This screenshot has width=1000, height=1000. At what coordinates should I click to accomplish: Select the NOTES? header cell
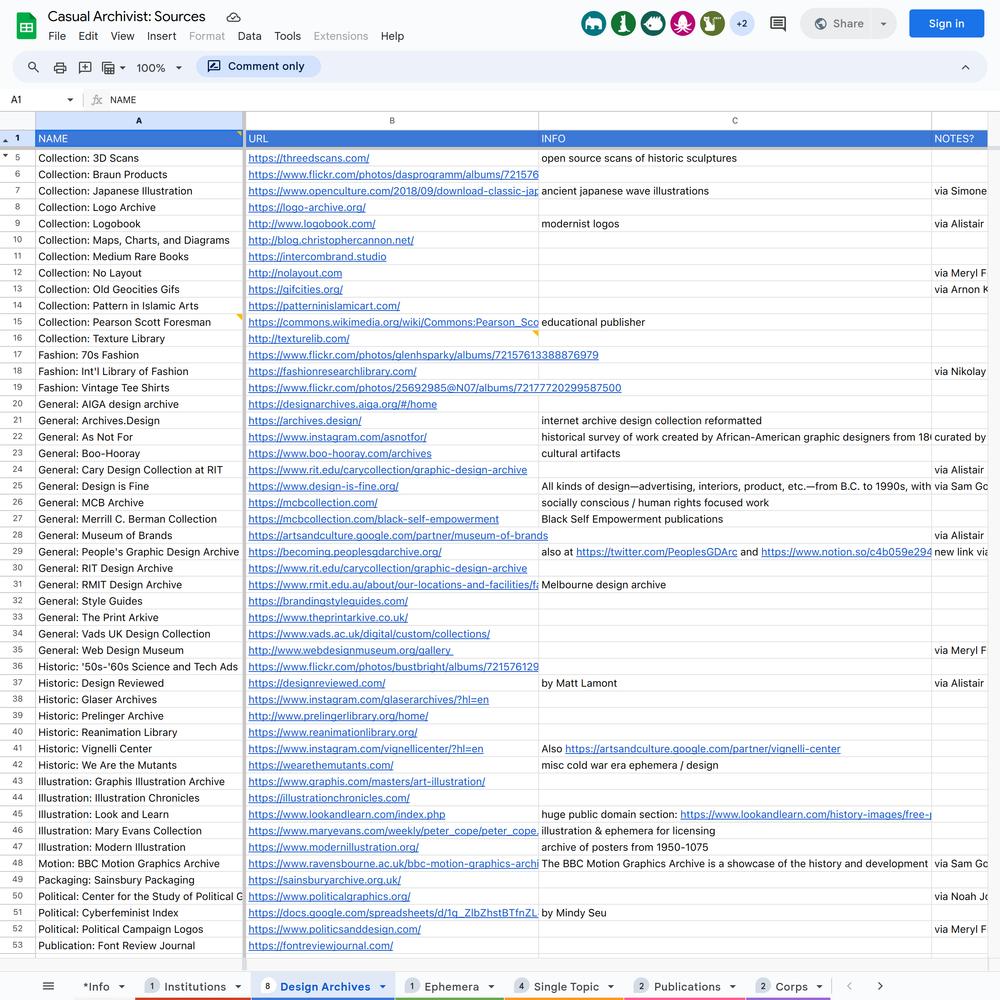959,138
